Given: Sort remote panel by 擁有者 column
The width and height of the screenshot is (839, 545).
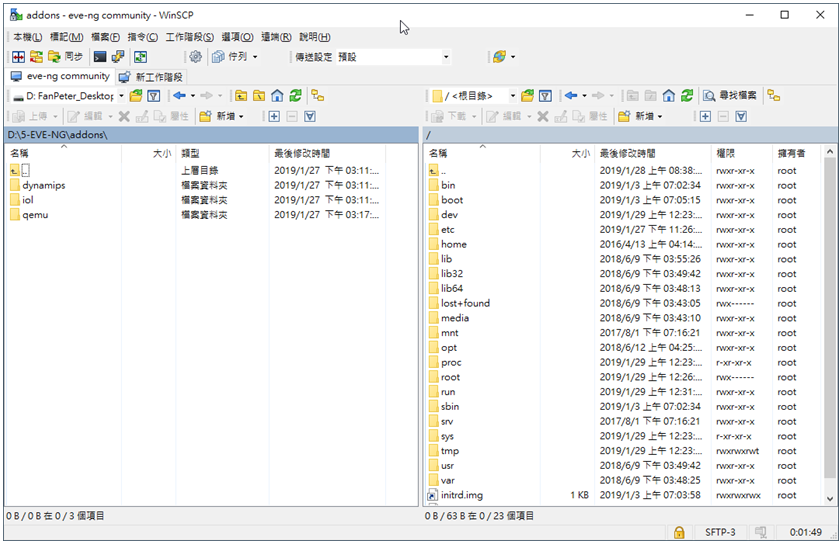Looking at the screenshot, I should 796,153.
